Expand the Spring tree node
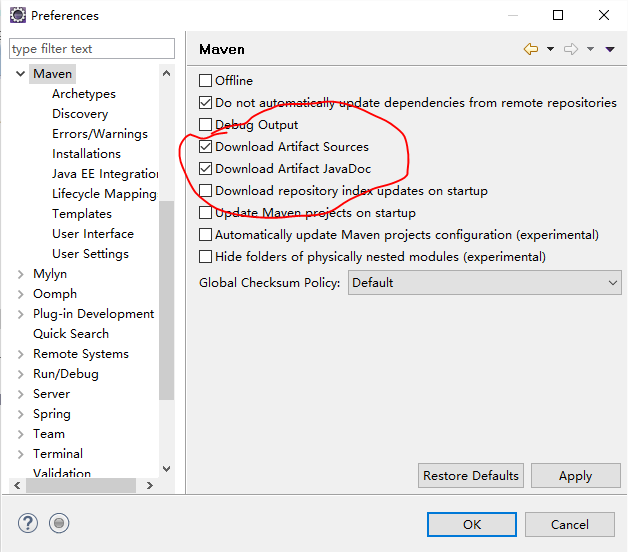Image resolution: width=628 pixels, height=552 pixels. tap(20, 414)
